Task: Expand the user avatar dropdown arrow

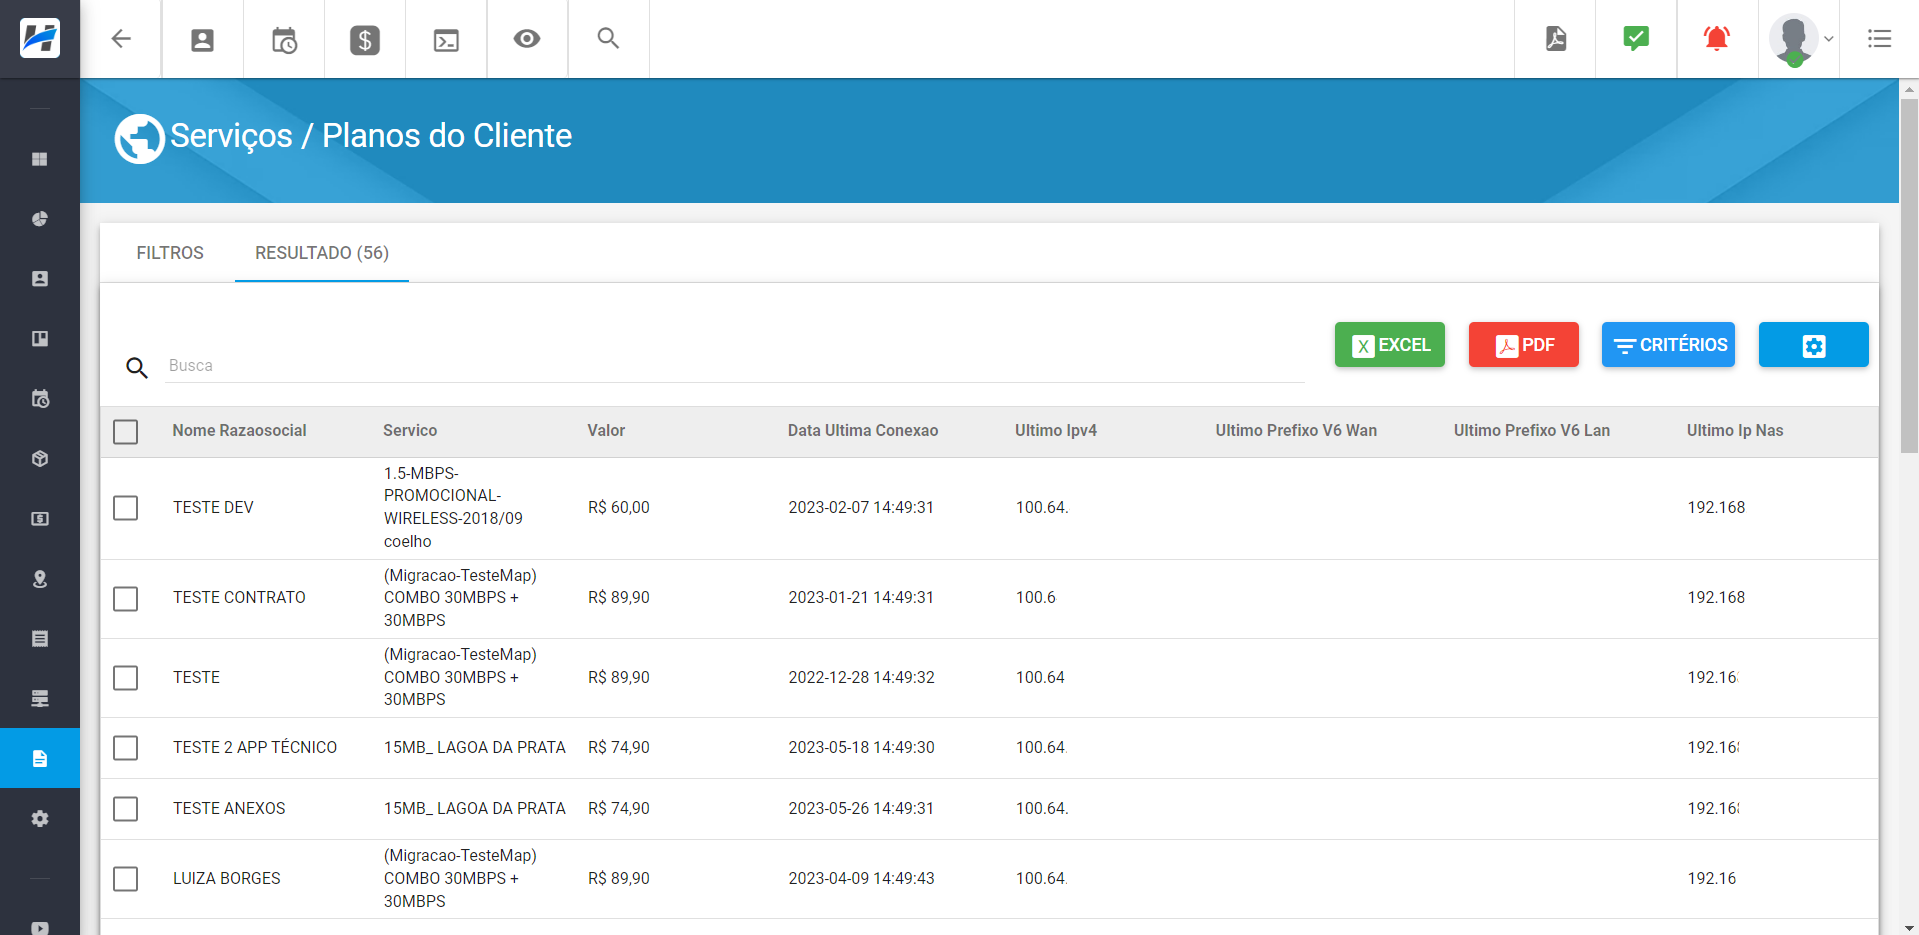Action: [1829, 39]
